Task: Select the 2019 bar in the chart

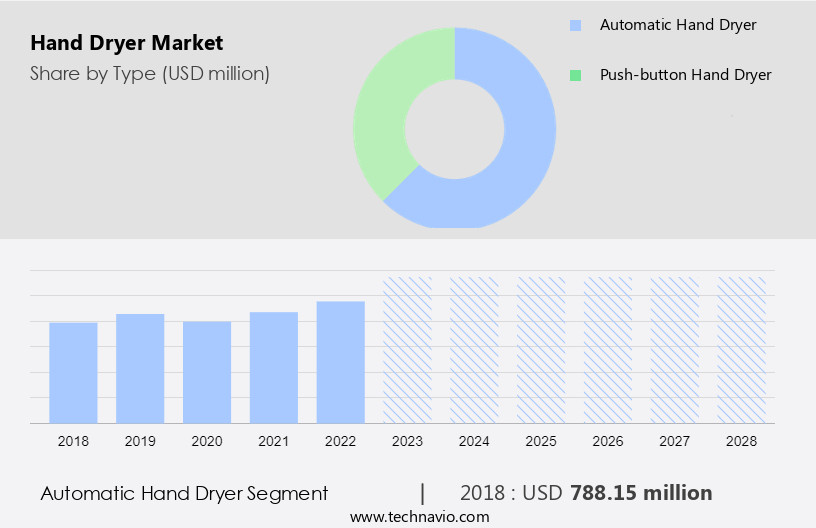Action: click(140, 368)
